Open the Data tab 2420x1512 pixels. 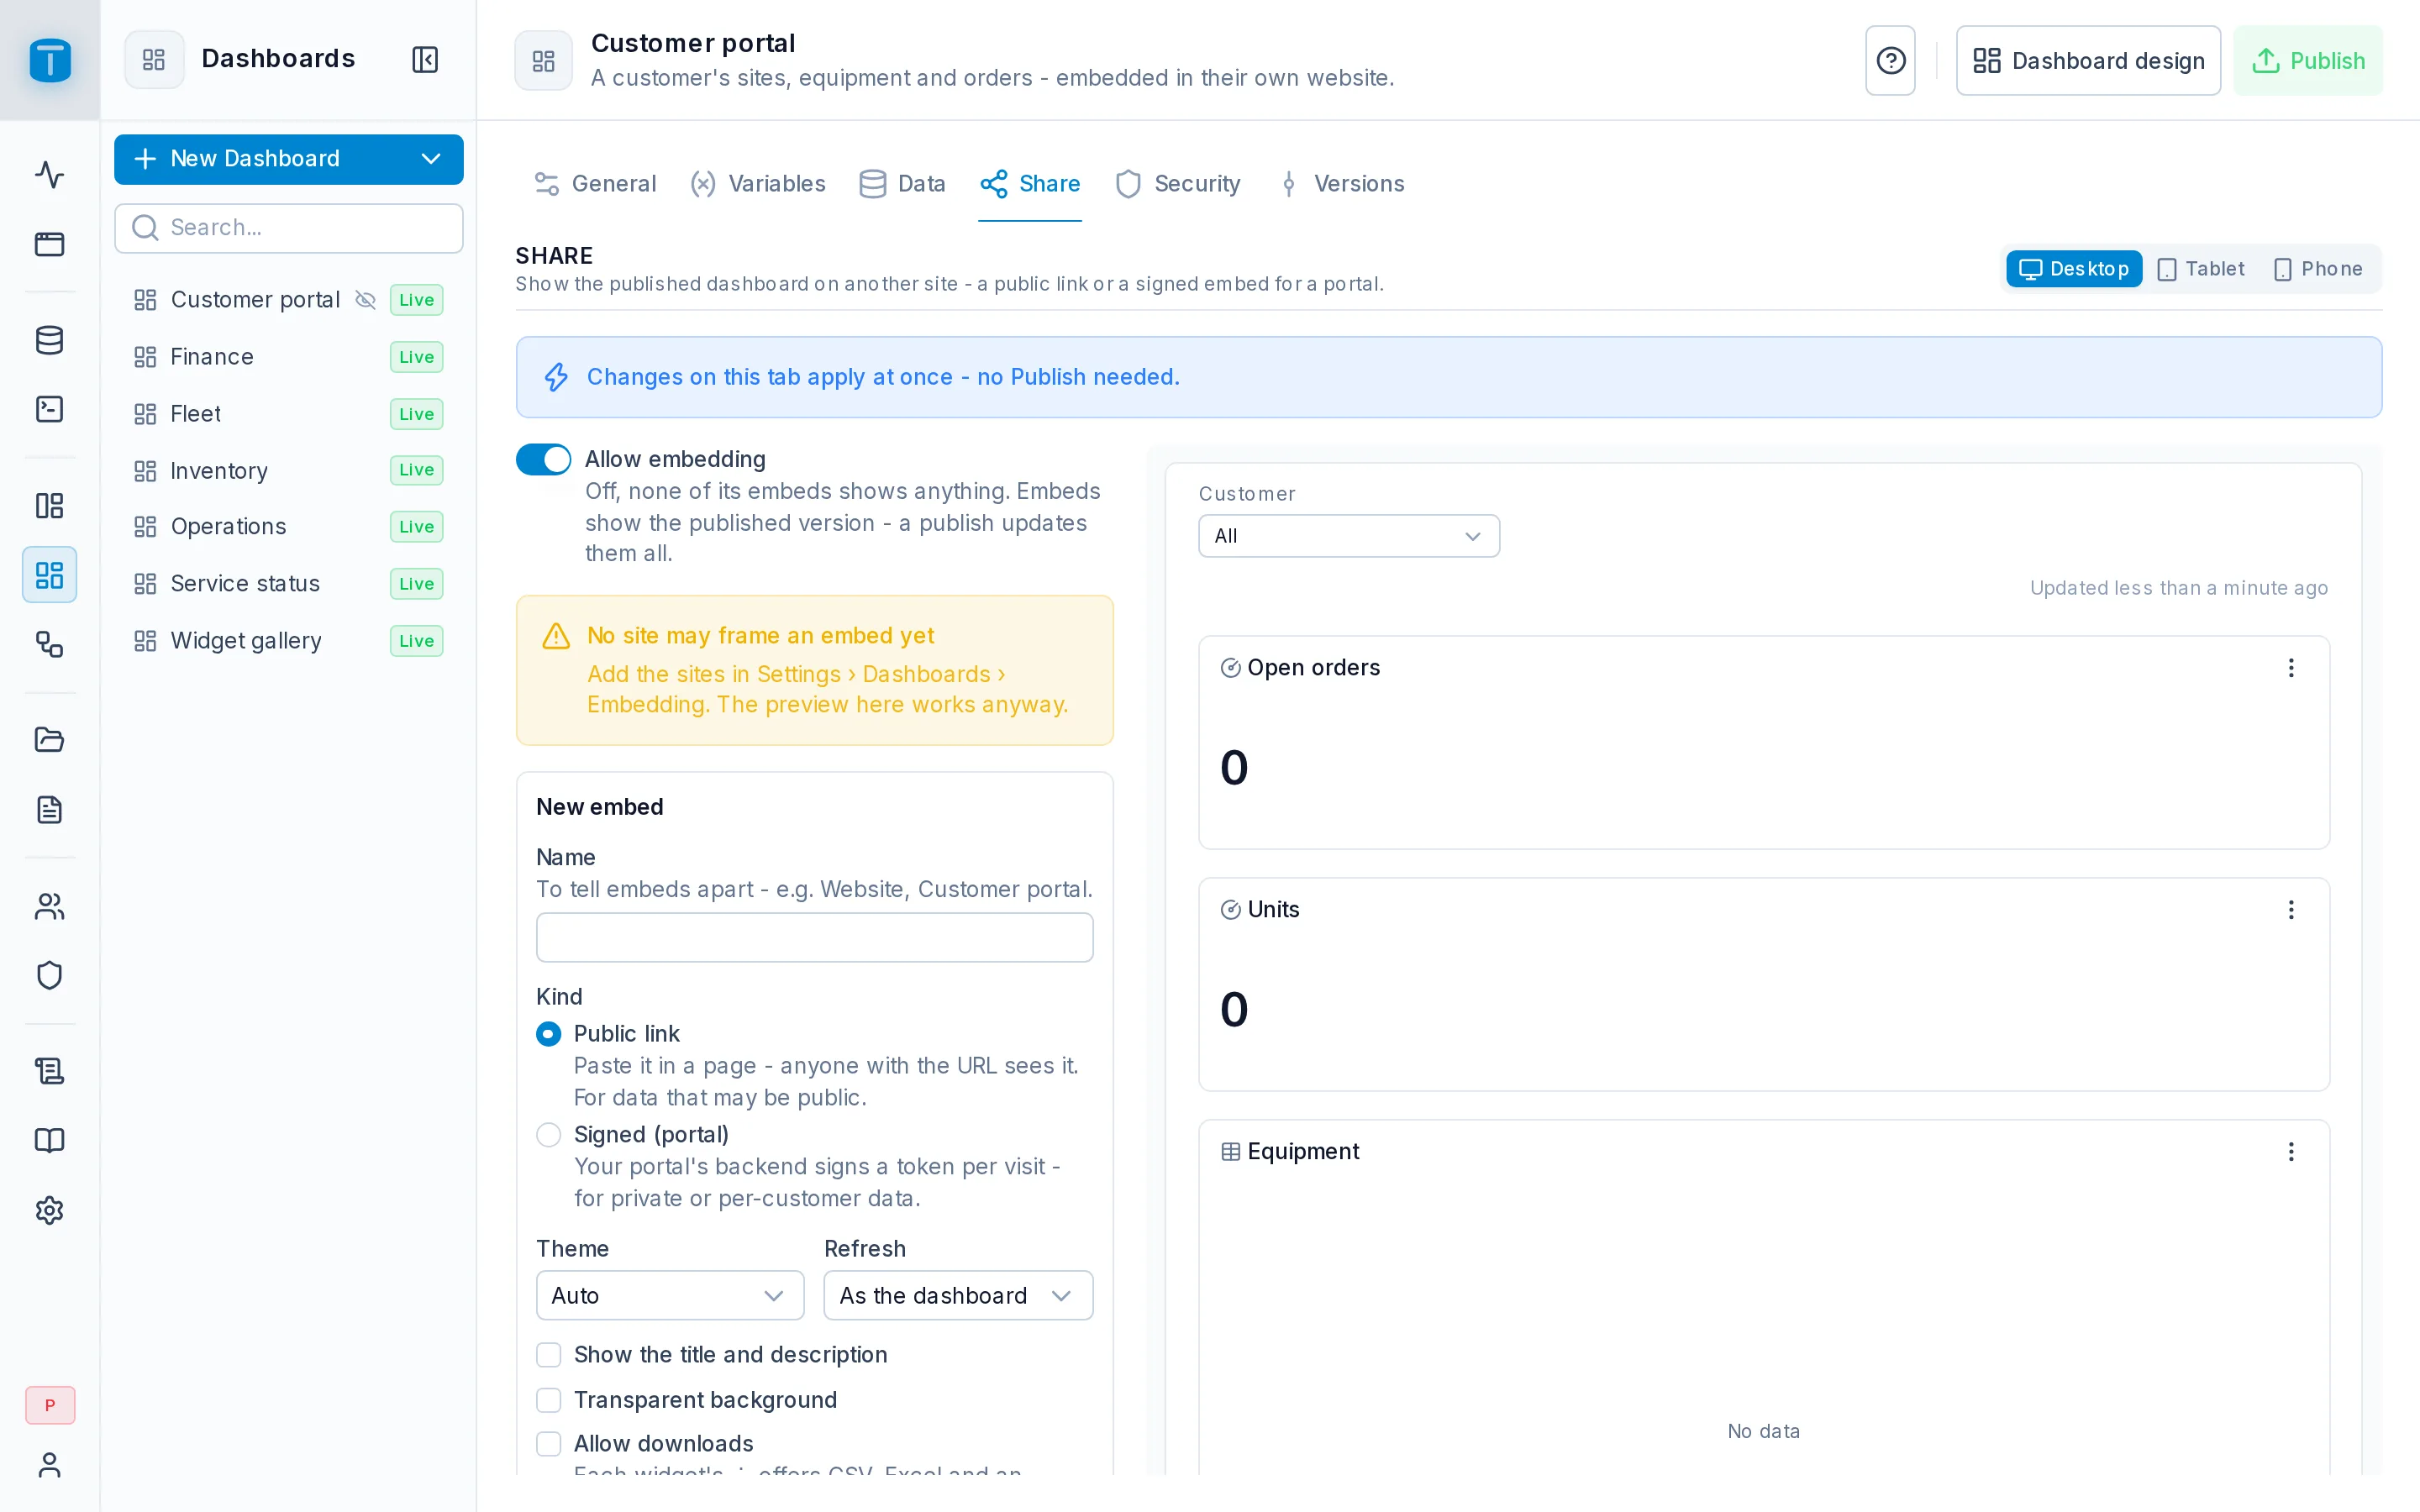point(902,184)
